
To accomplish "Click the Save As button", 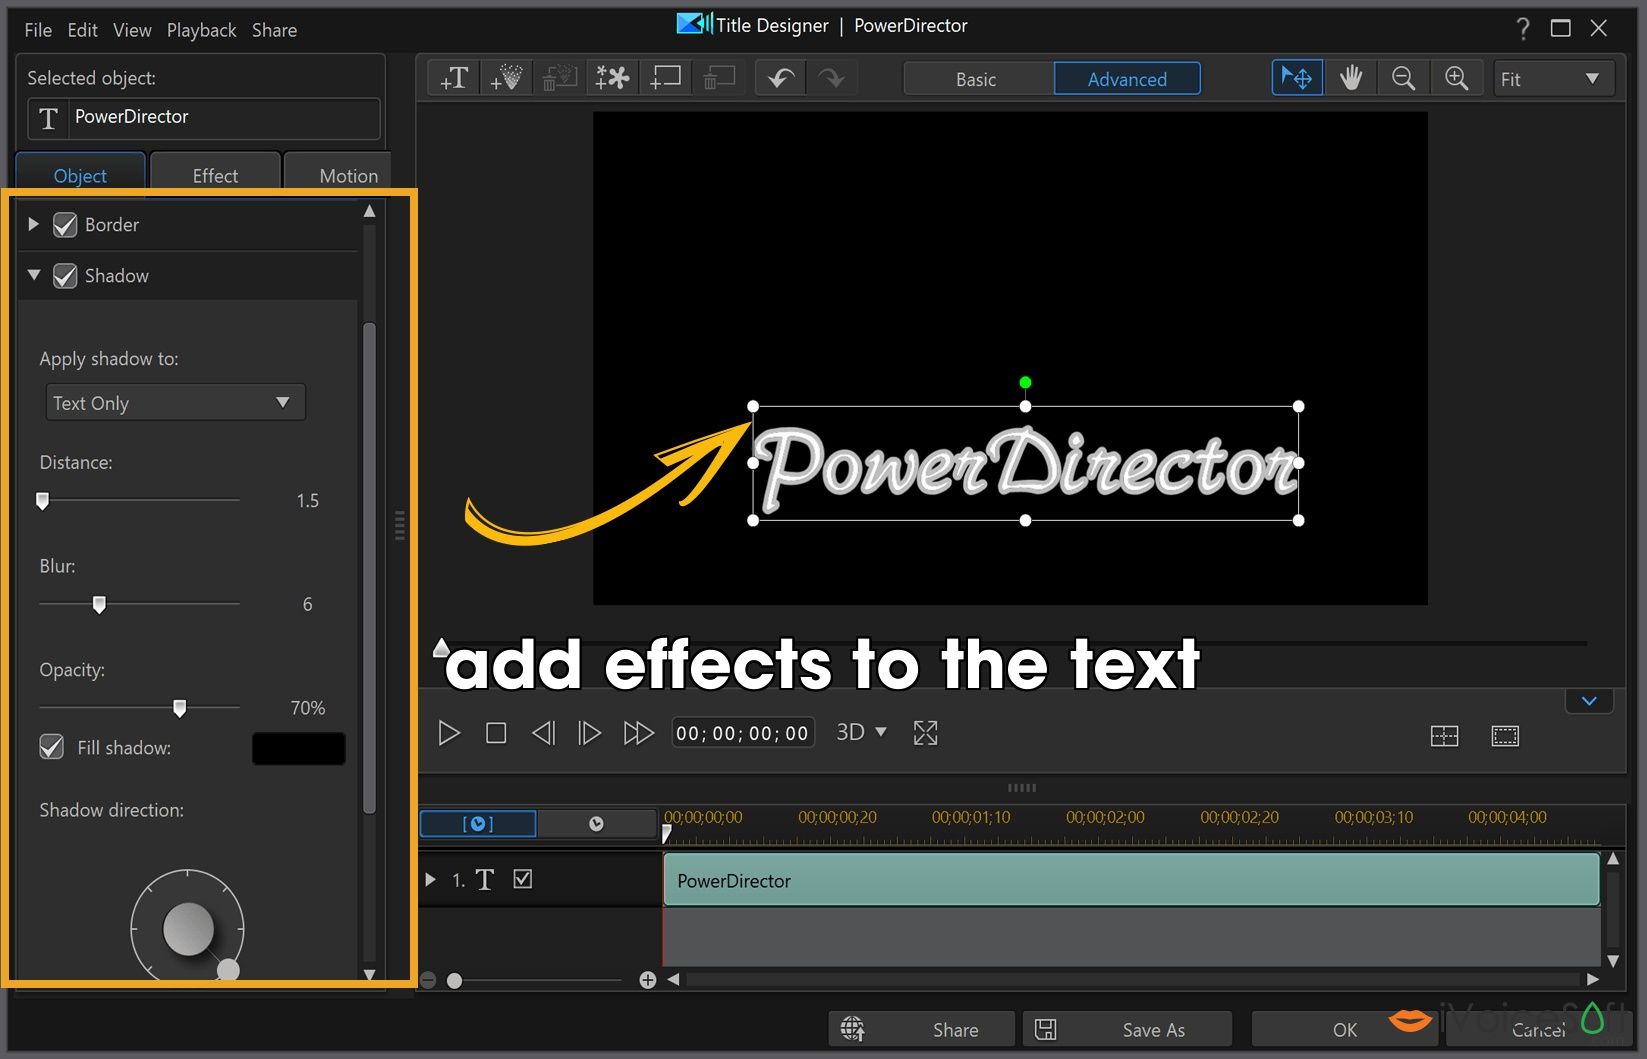I will pyautogui.click(x=1127, y=1029).
